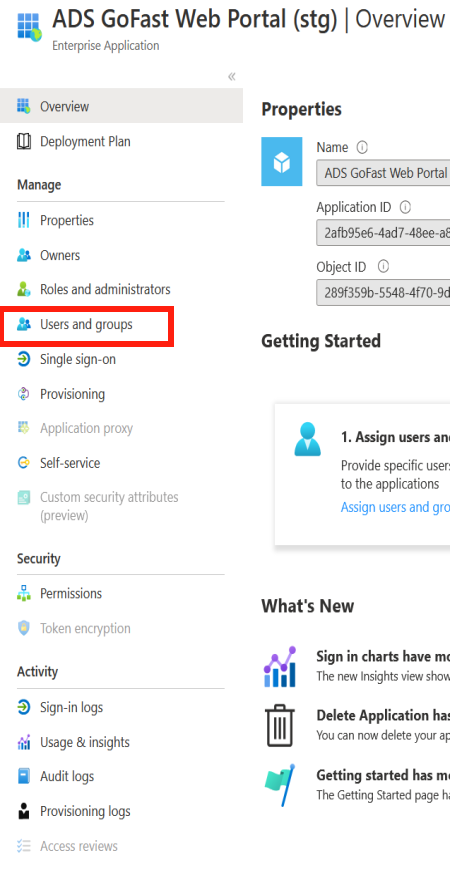
Task: Open the Deployment Plan book icon
Action: coord(23,141)
